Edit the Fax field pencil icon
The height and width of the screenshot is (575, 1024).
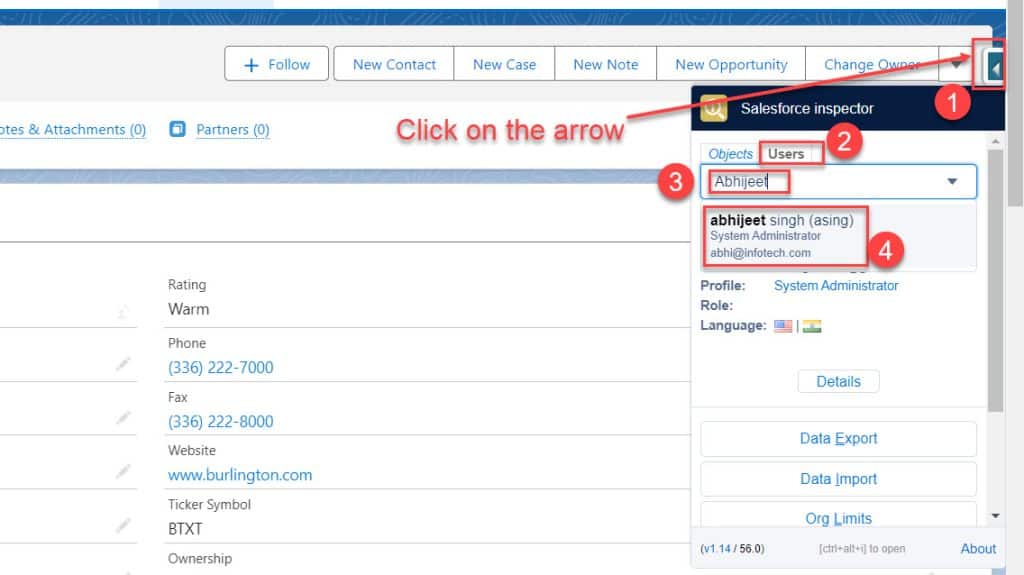click(x=123, y=418)
